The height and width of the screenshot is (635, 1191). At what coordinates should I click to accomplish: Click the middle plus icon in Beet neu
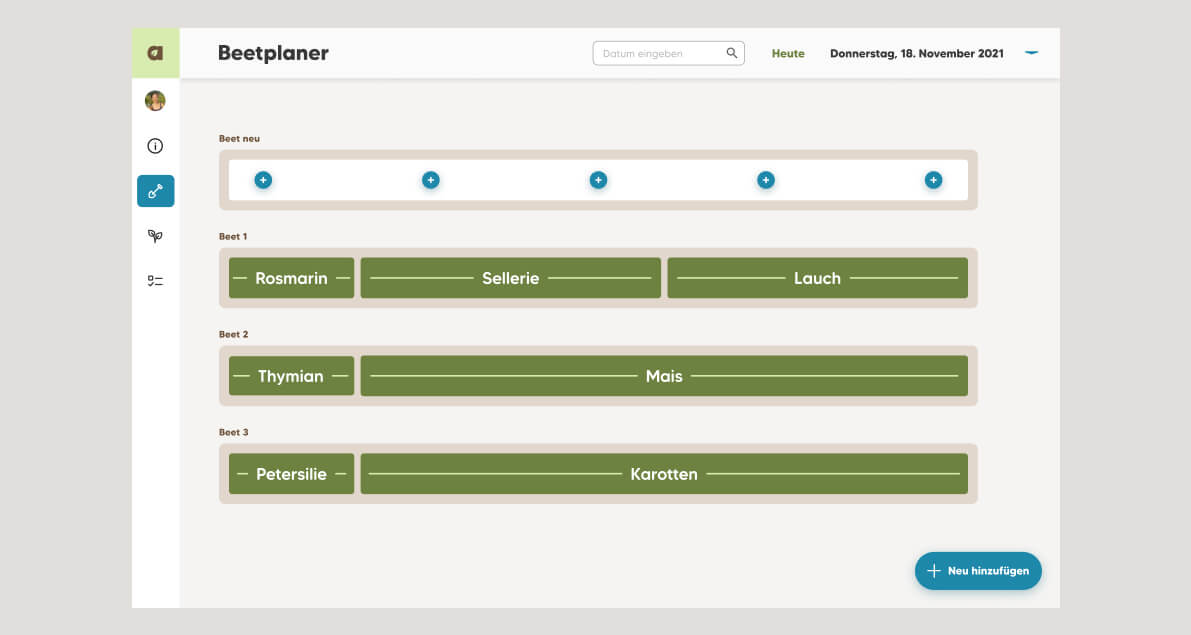click(x=598, y=180)
